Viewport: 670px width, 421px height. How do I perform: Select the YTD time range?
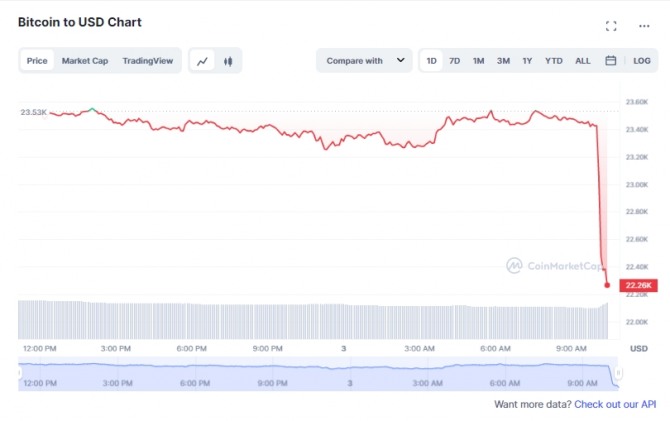tap(554, 61)
